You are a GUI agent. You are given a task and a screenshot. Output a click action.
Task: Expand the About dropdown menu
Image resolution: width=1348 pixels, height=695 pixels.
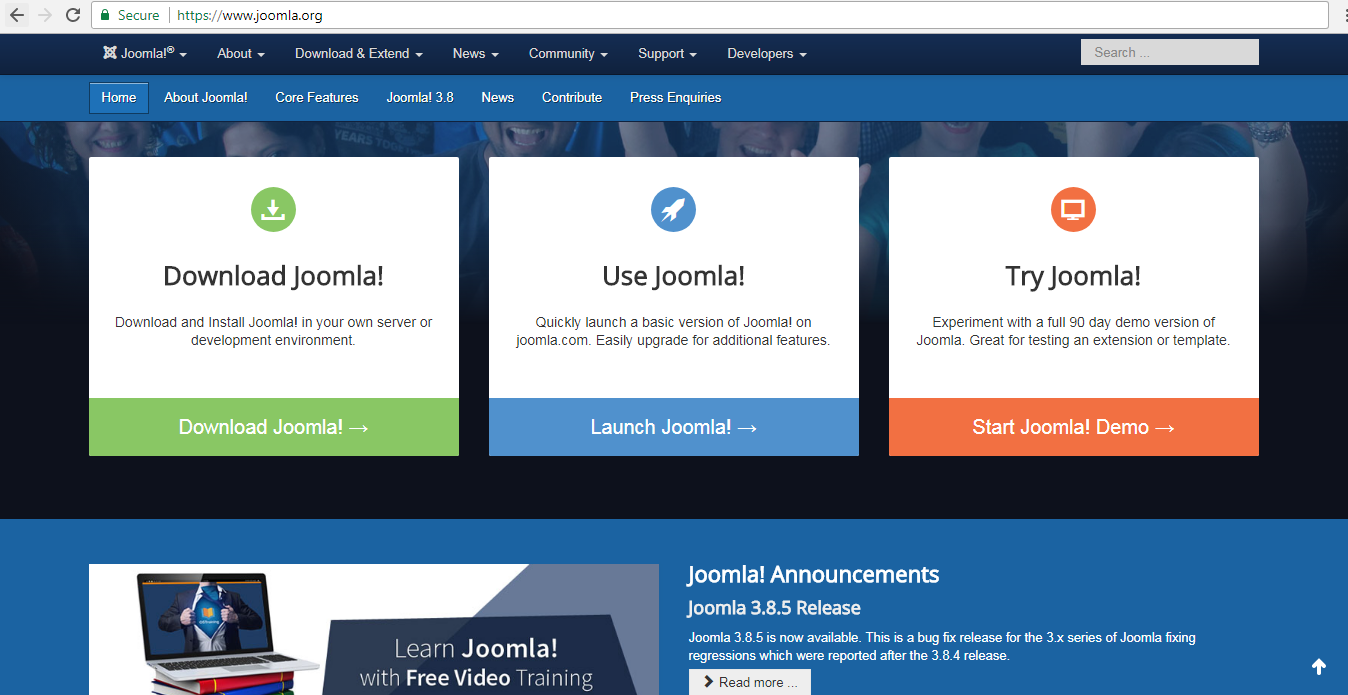(x=241, y=53)
